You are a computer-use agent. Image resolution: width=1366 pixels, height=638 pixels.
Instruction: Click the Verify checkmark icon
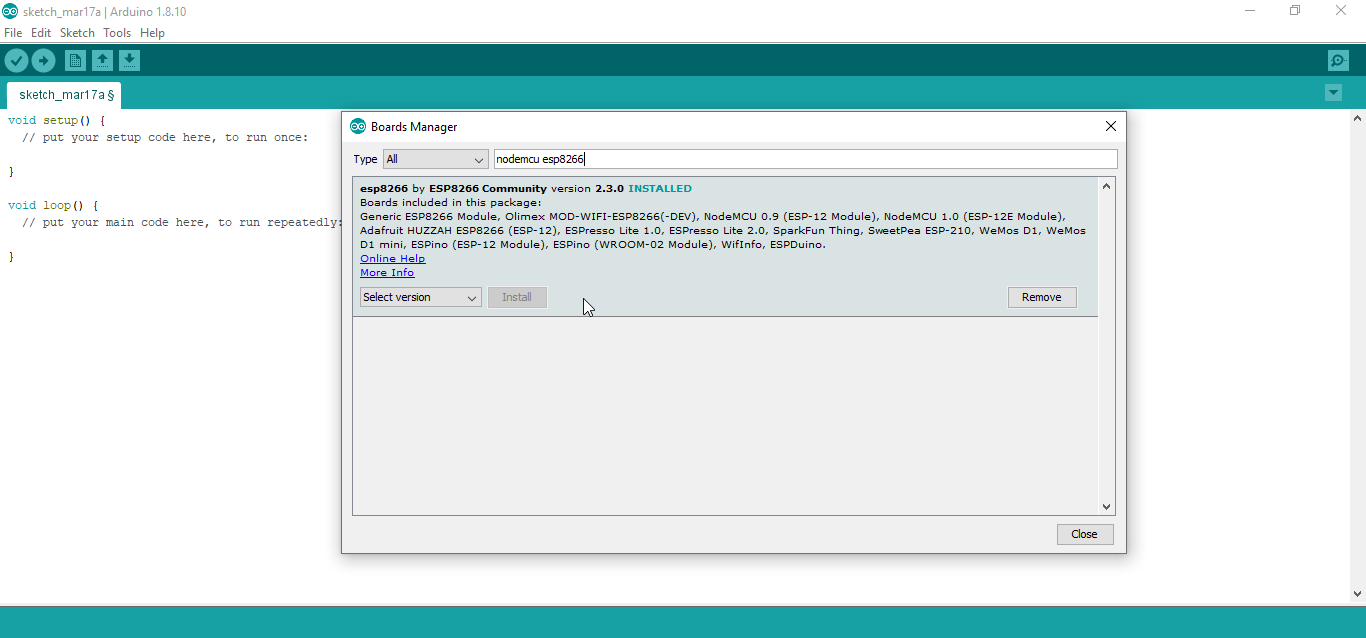[16, 61]
